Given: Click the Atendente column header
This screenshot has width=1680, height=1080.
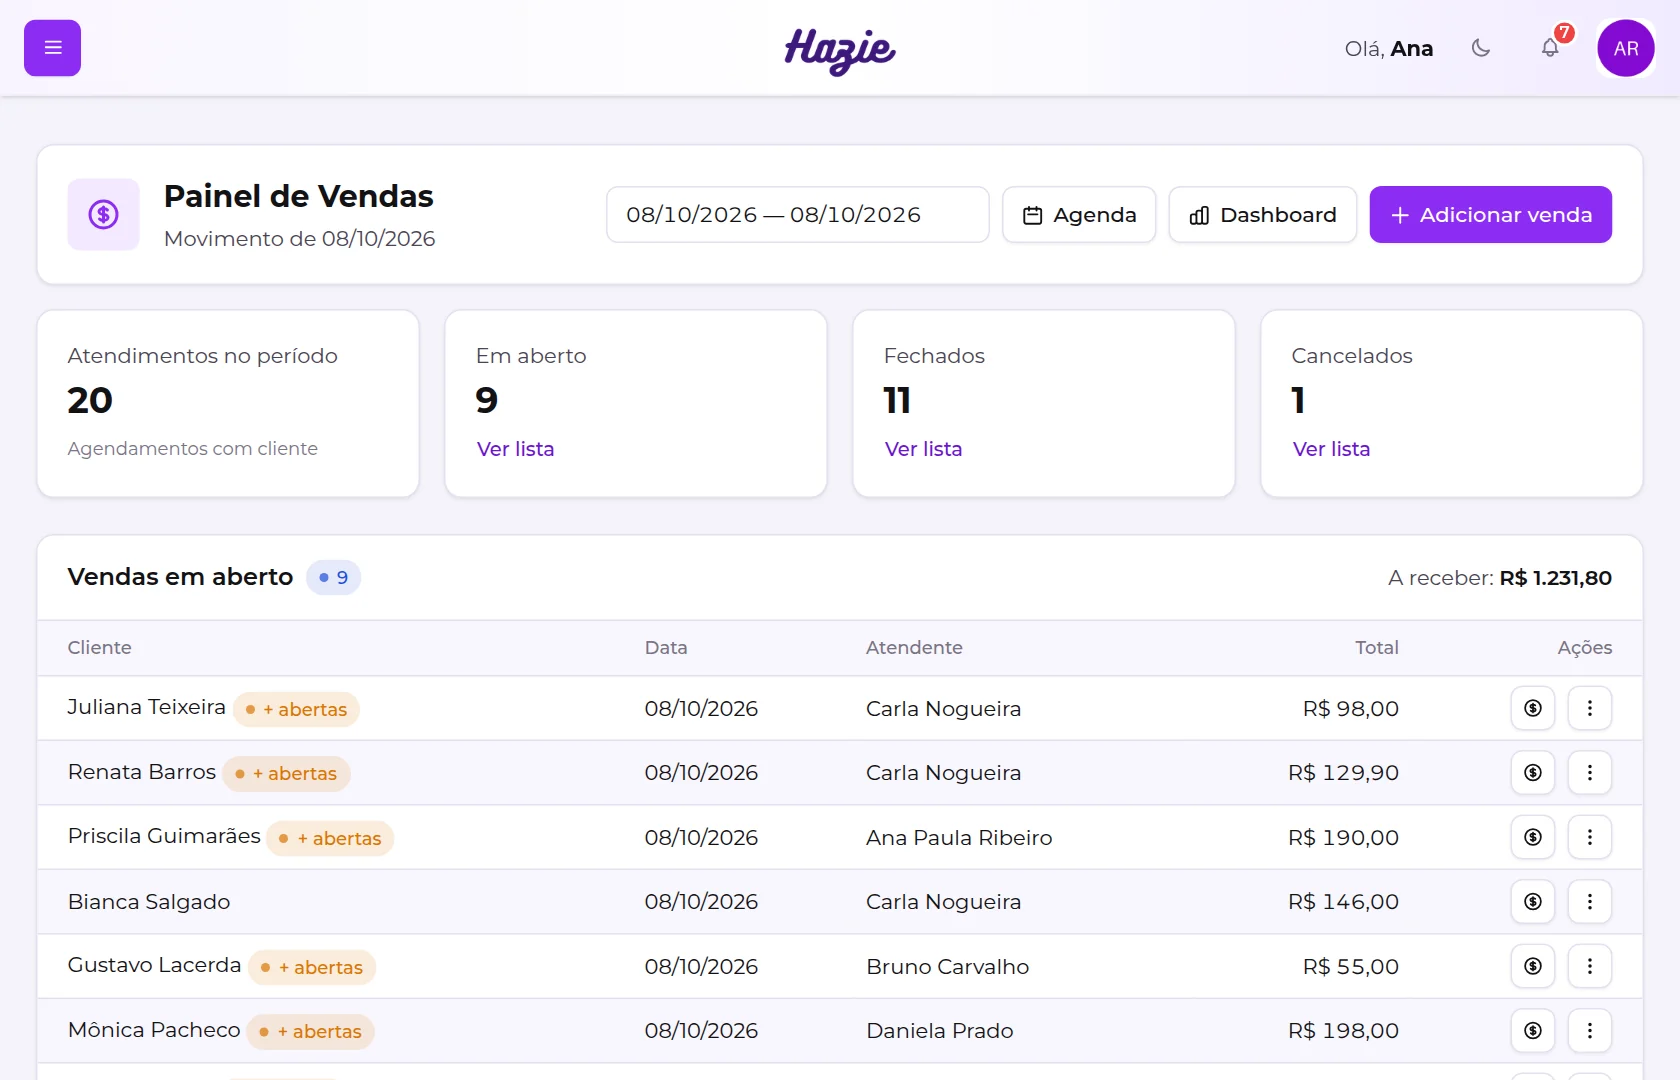Looking at the screenshot, I should (914, 647).
